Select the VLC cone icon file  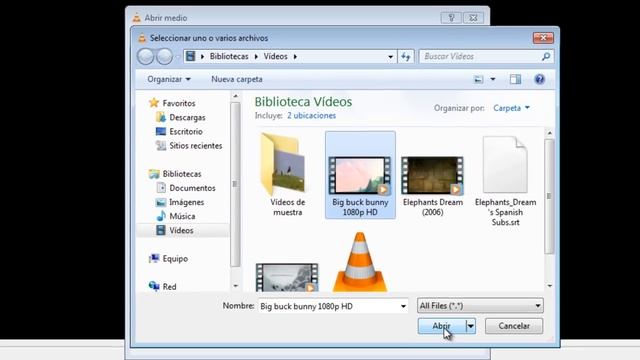pos(360,262)
